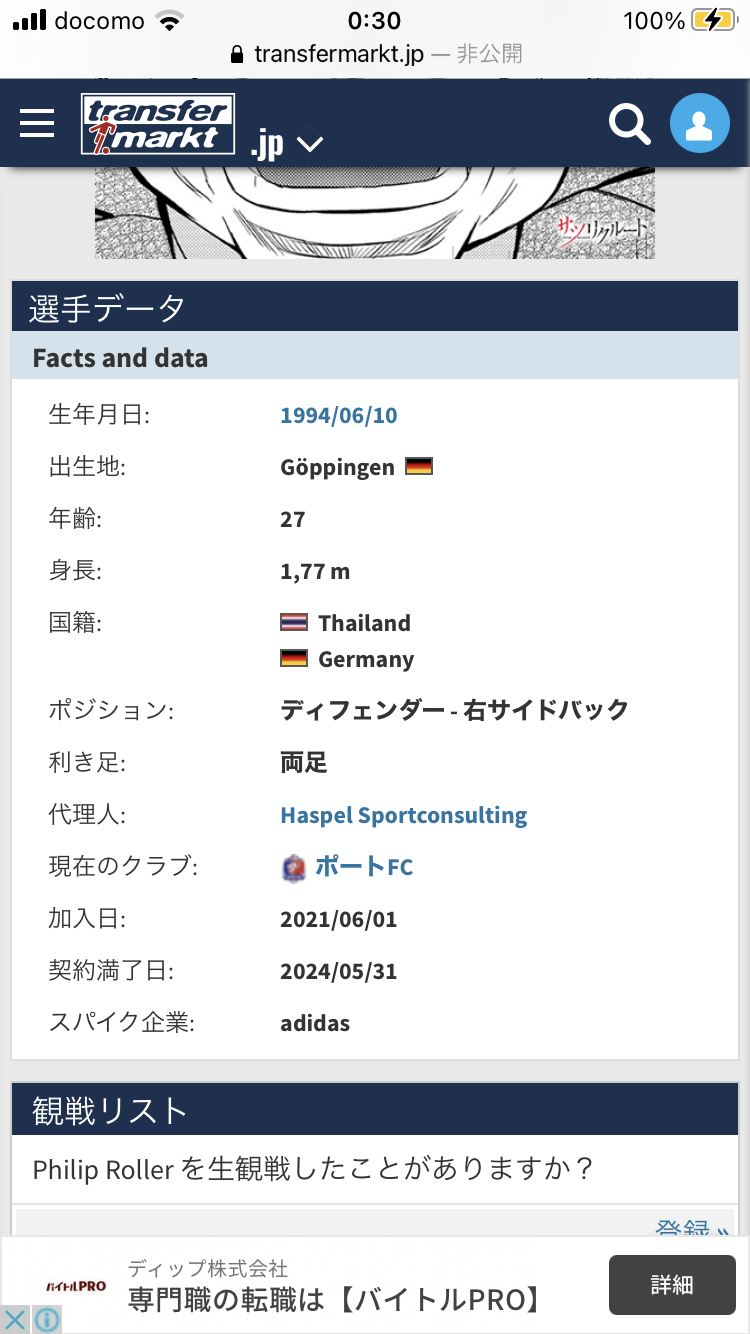Open Haspel Sportconsulting agent link

click(403, 815)
